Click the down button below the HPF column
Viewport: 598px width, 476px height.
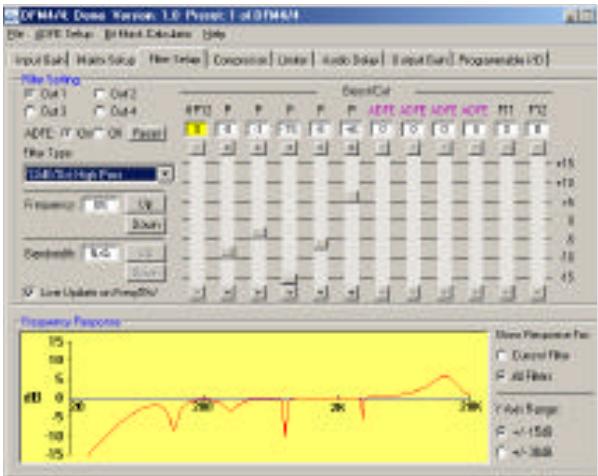198,293
